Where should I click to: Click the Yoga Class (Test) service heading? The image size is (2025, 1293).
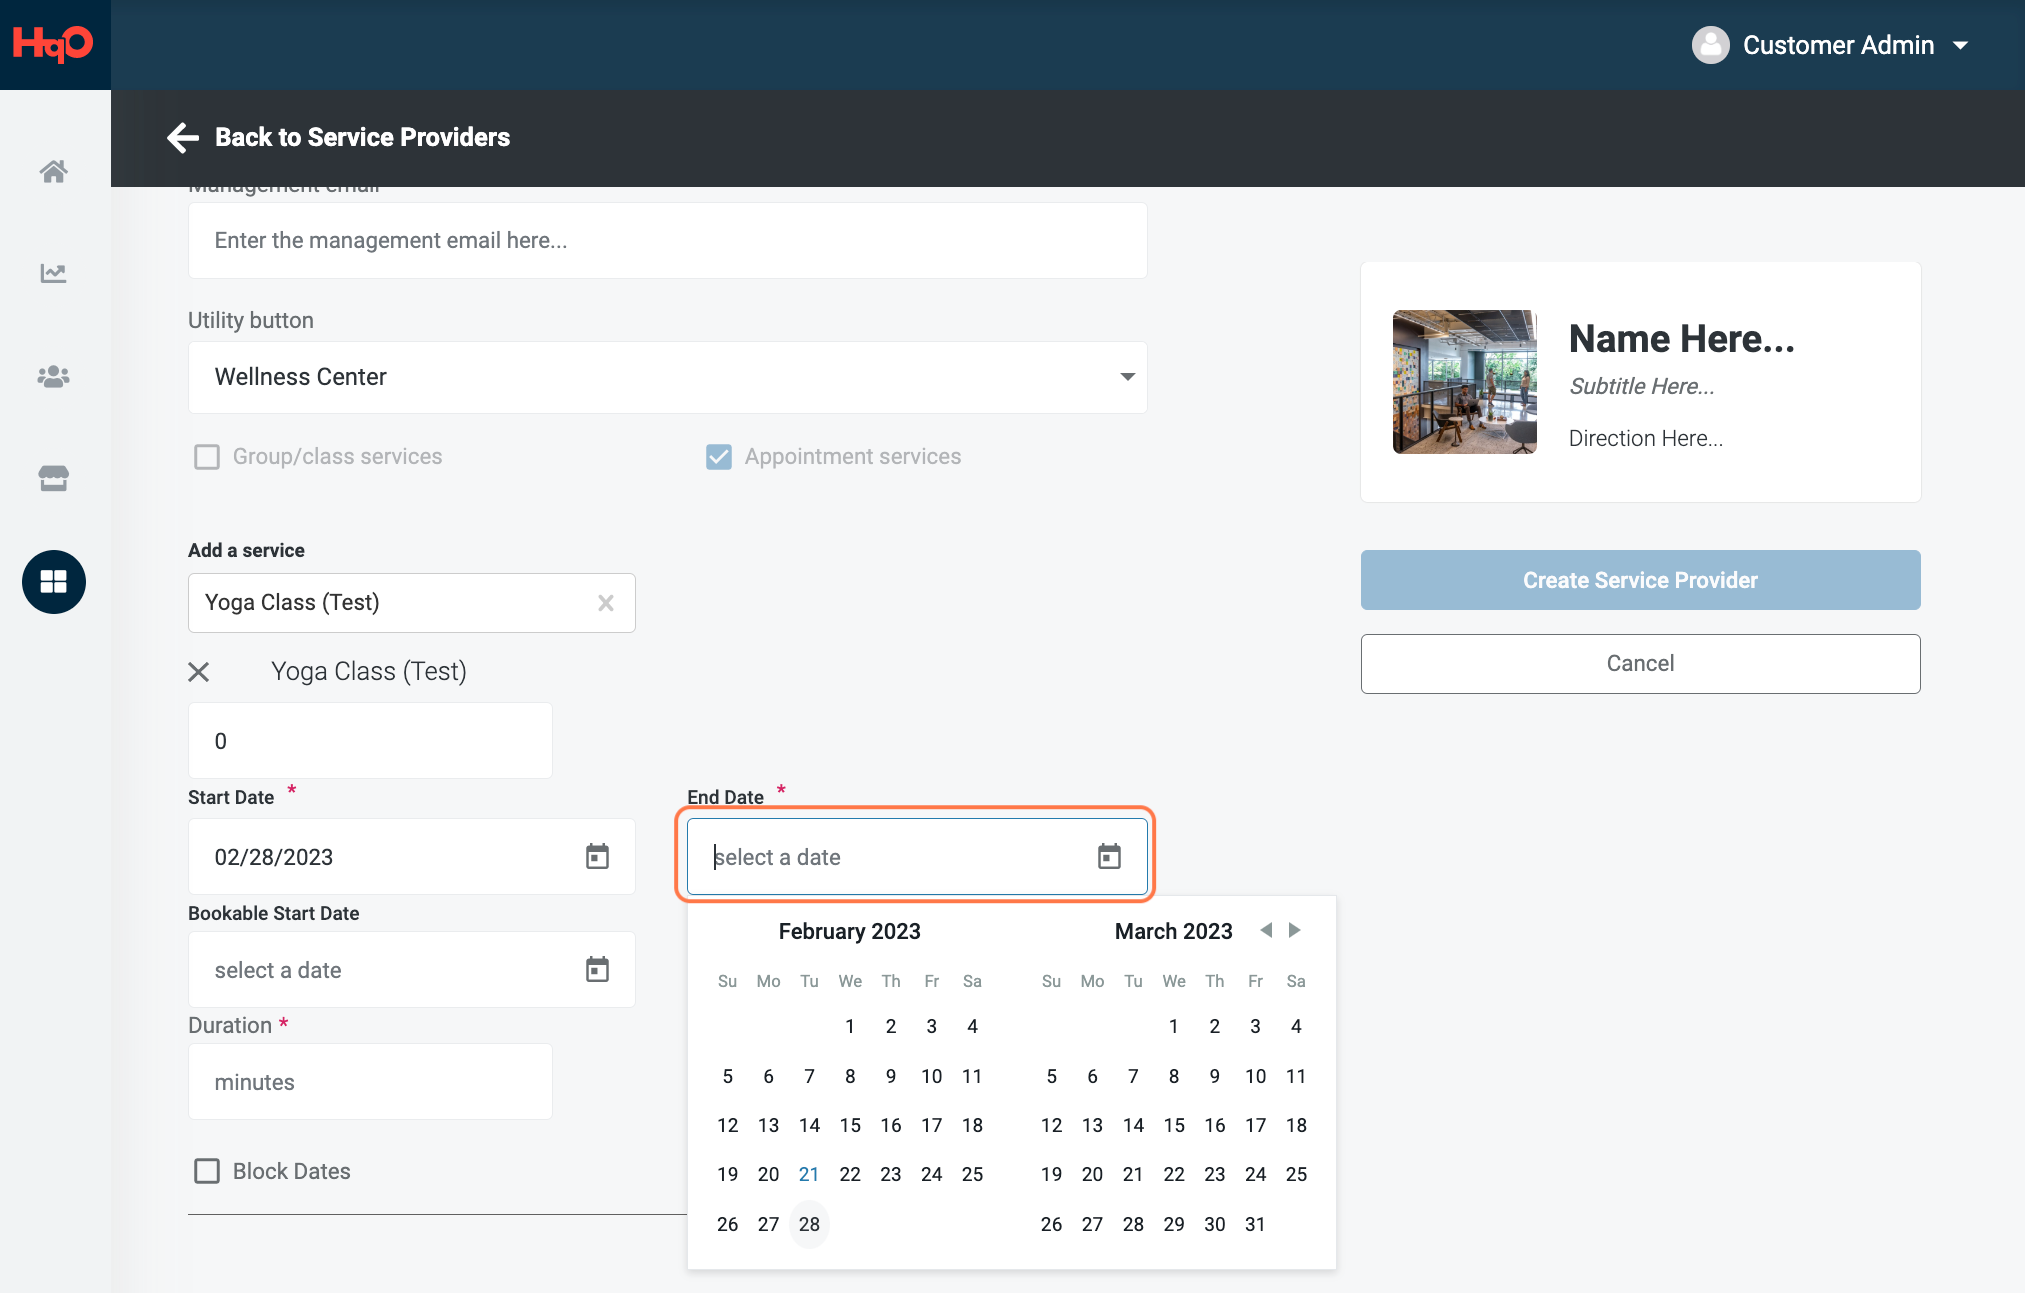click(x=369, y=671)
